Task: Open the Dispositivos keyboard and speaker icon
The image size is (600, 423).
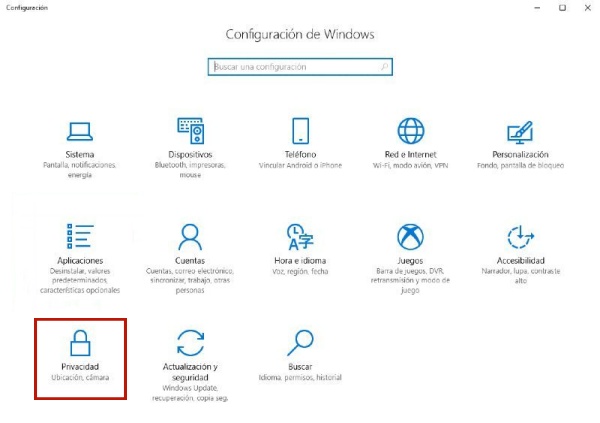Action: coord(190,131)
